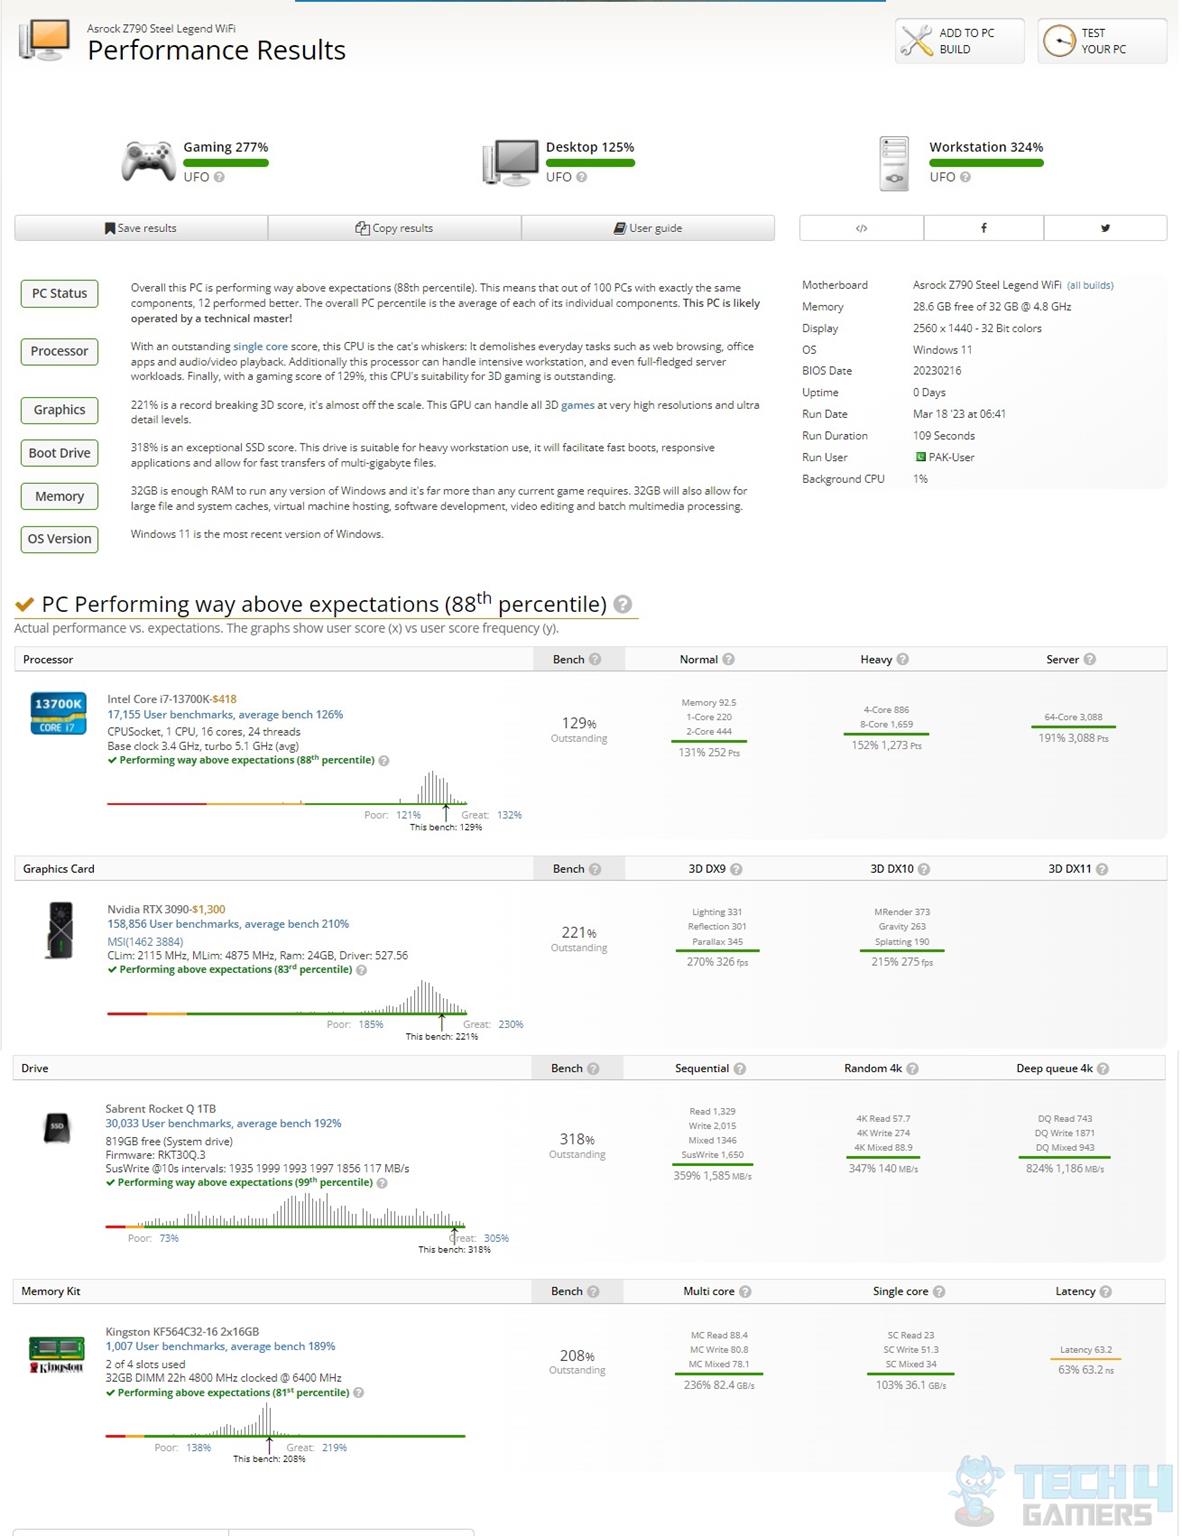Click help icon beside 3D DX9 header
1182x1536 pixels.
[736, 869]
